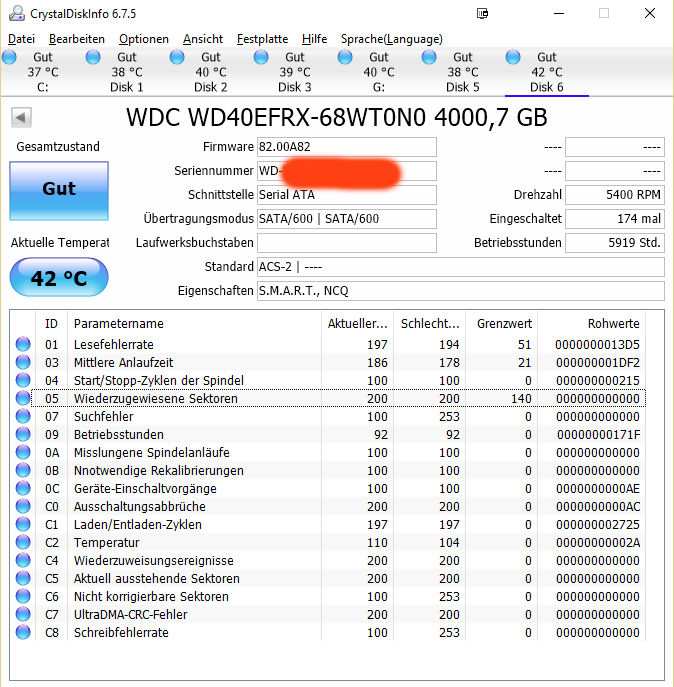674x687 pixels.
Task: Click the ID column header
Action: pyautogui.click(x=51, y=324)
